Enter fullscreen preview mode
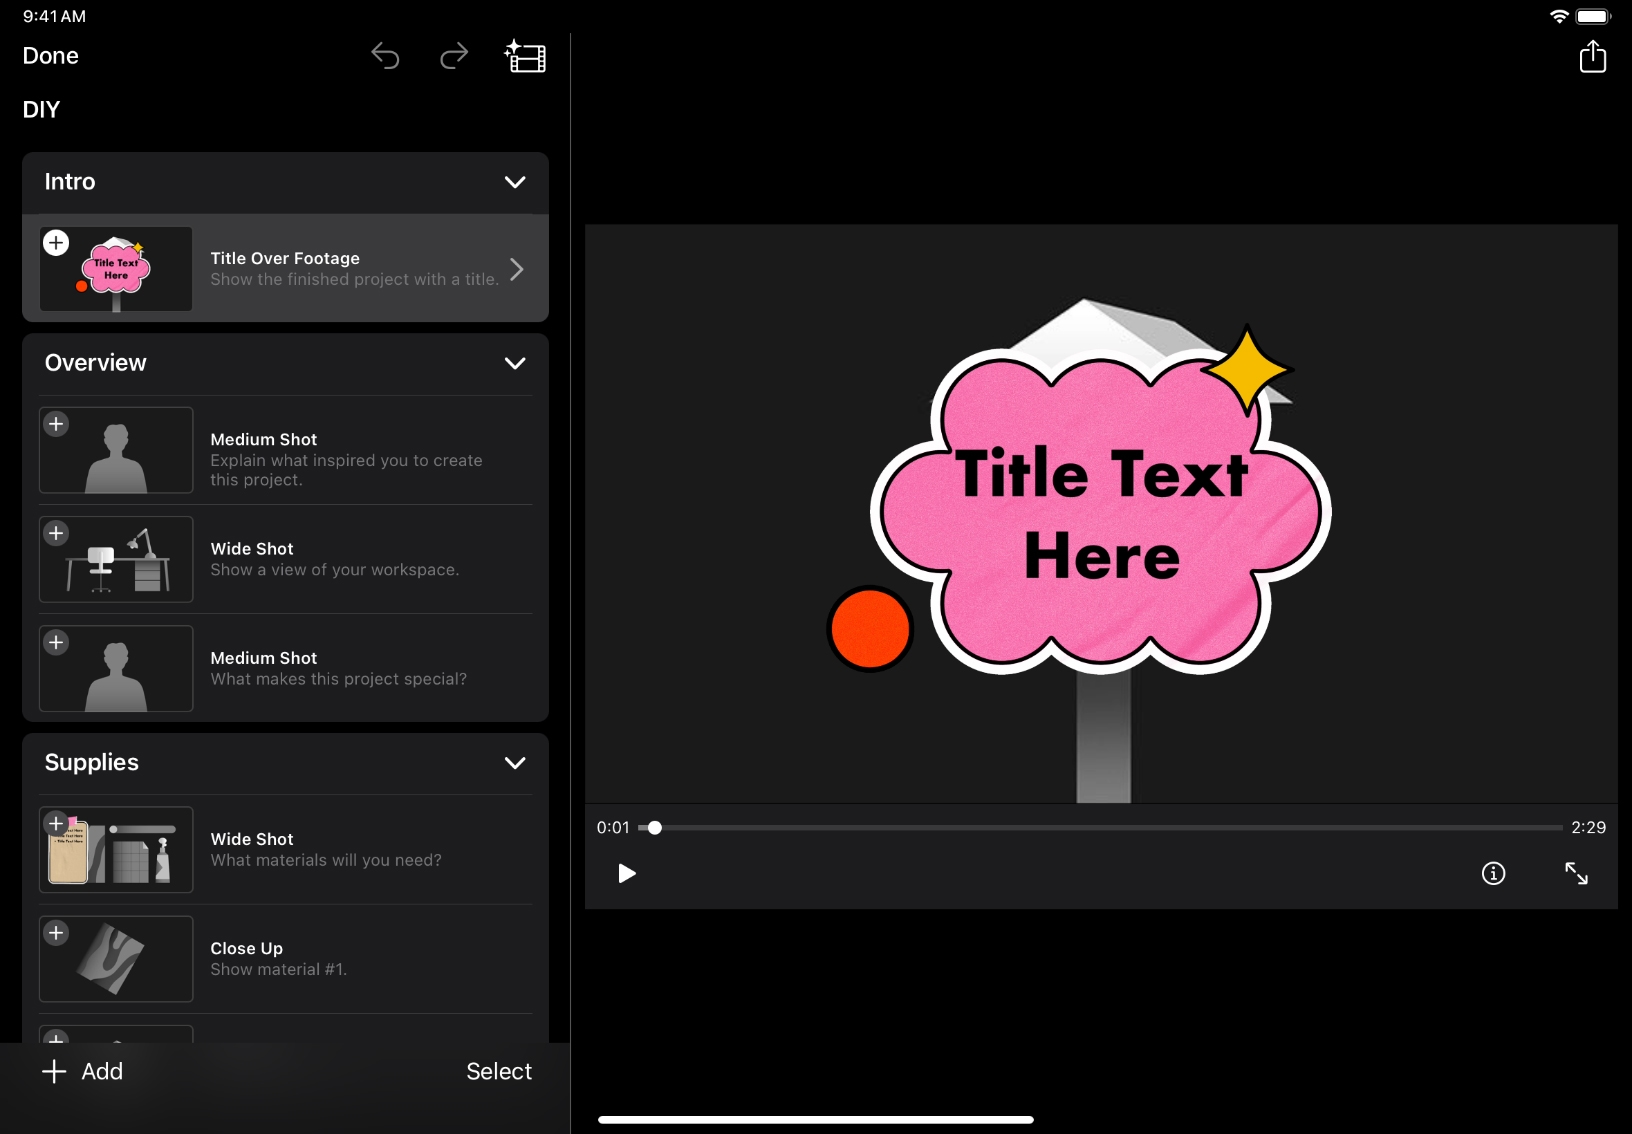1632x1134 pixels. [1576, 874]
